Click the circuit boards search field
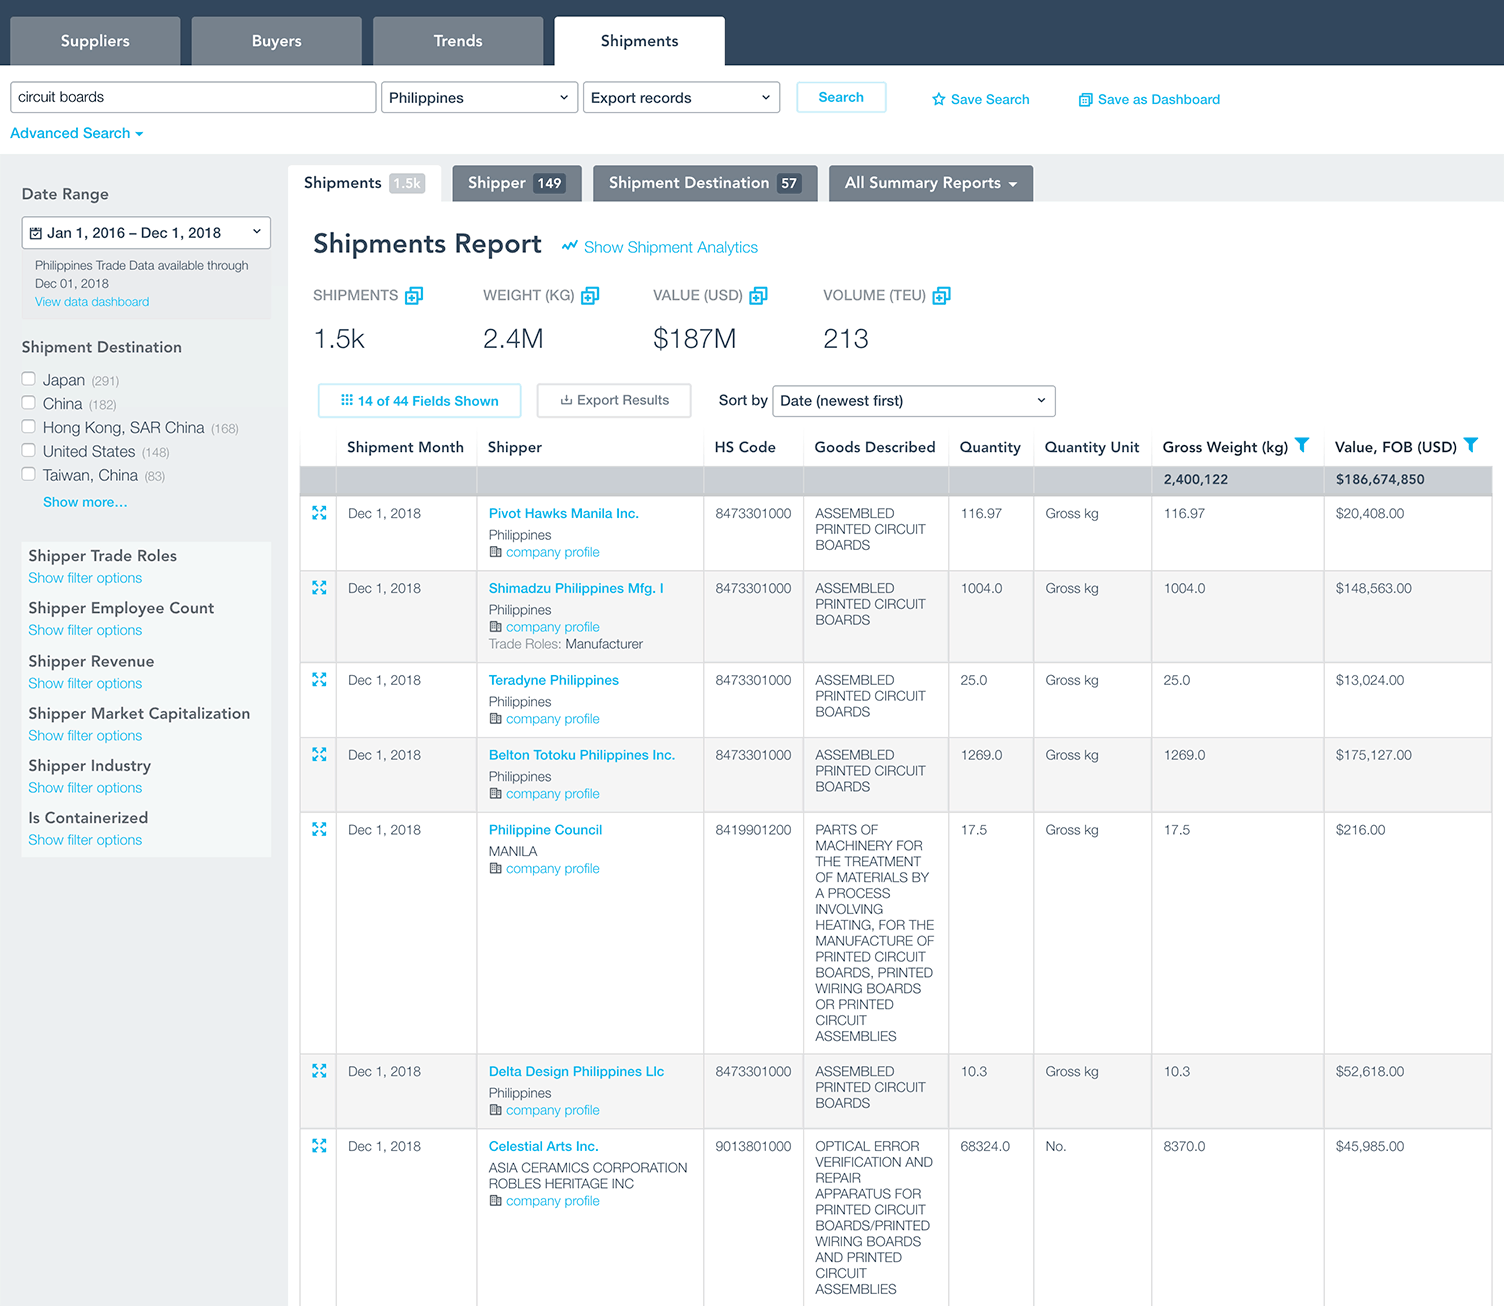The image size is (1504, 1306). (193, 97)
